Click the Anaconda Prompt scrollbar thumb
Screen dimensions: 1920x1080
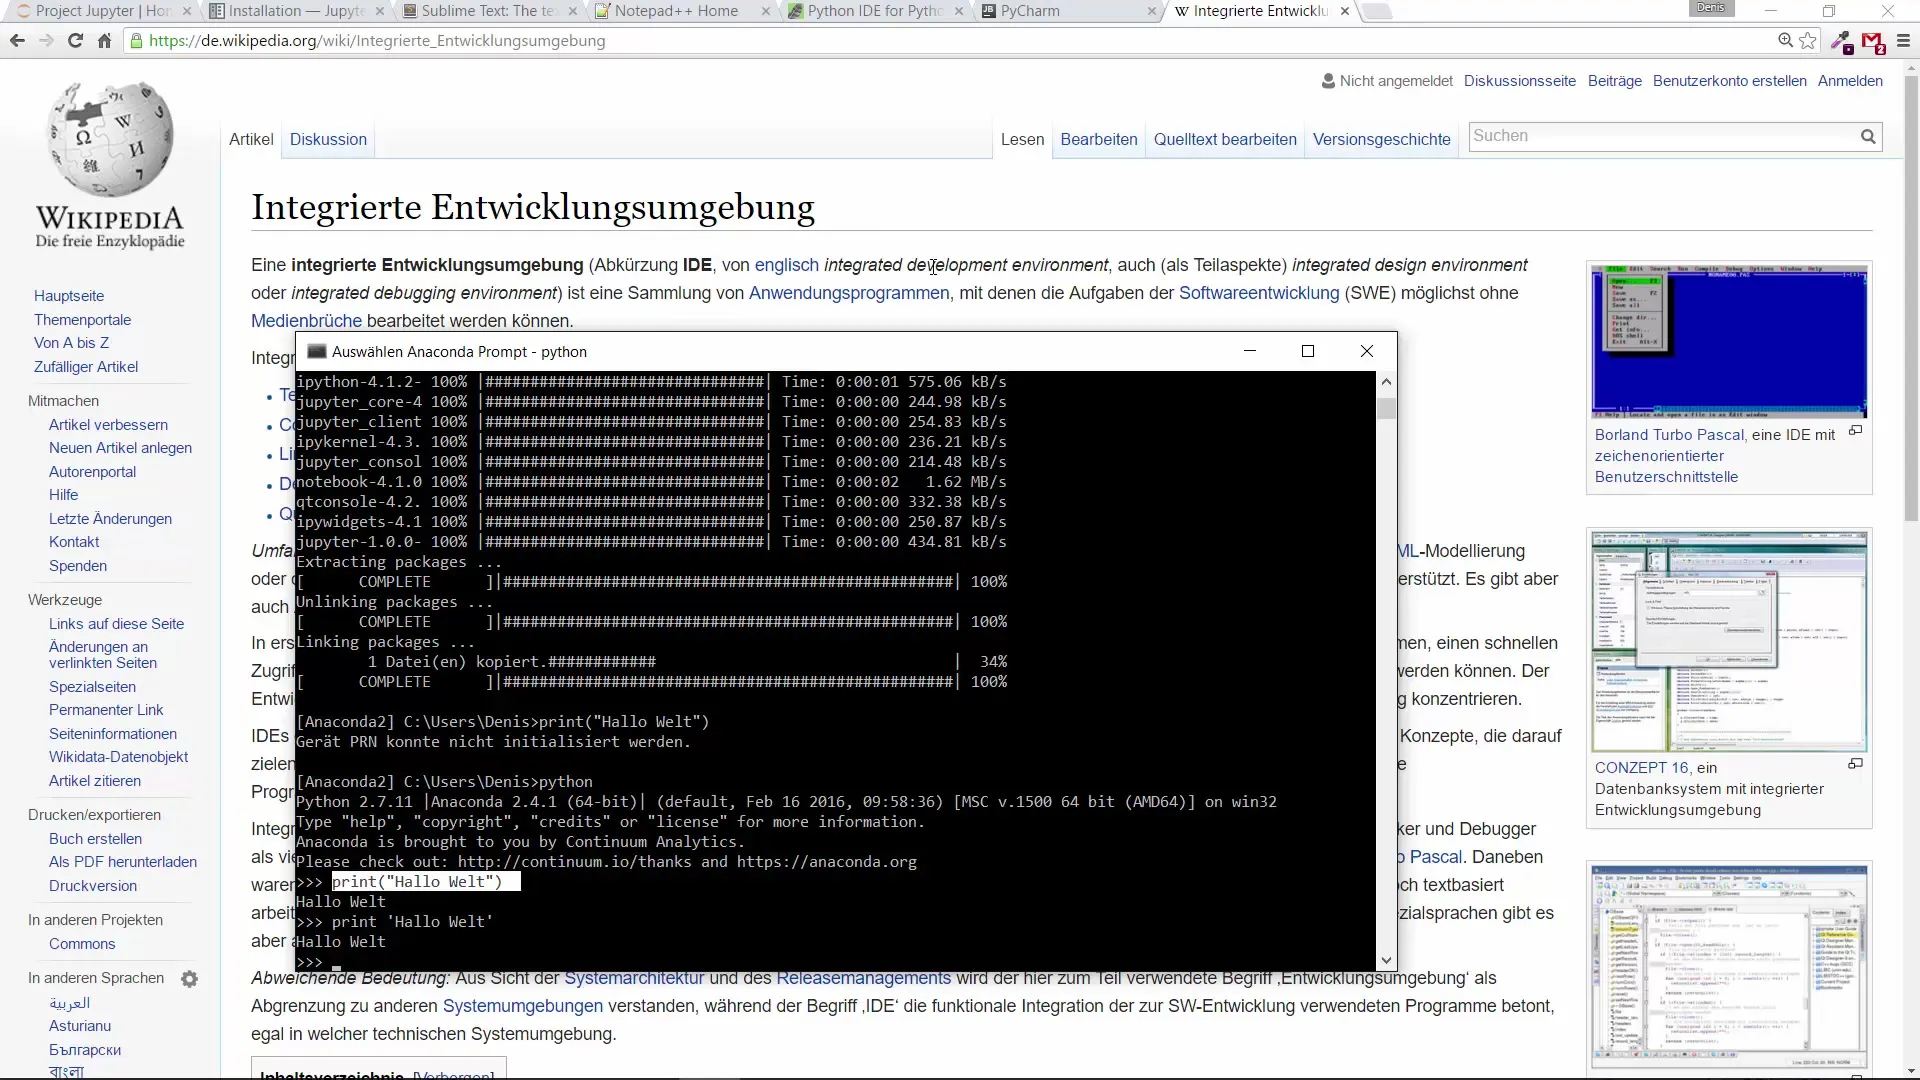[1386, 408]
